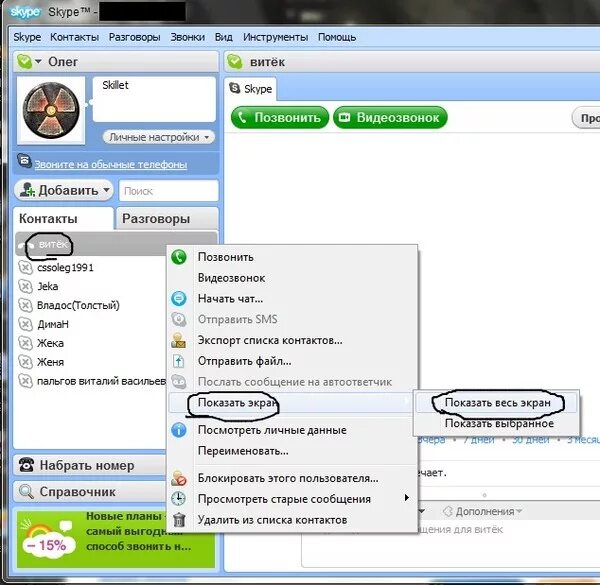Viewport: 600px width, 585px height.
Task: Choose Позвонить in context menu
Action: coord(293,257)
